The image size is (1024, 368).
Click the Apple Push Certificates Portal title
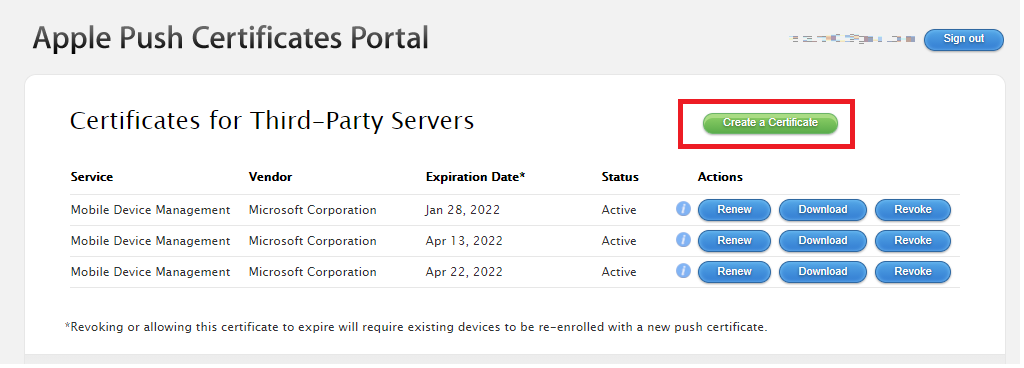click(231, 38)
